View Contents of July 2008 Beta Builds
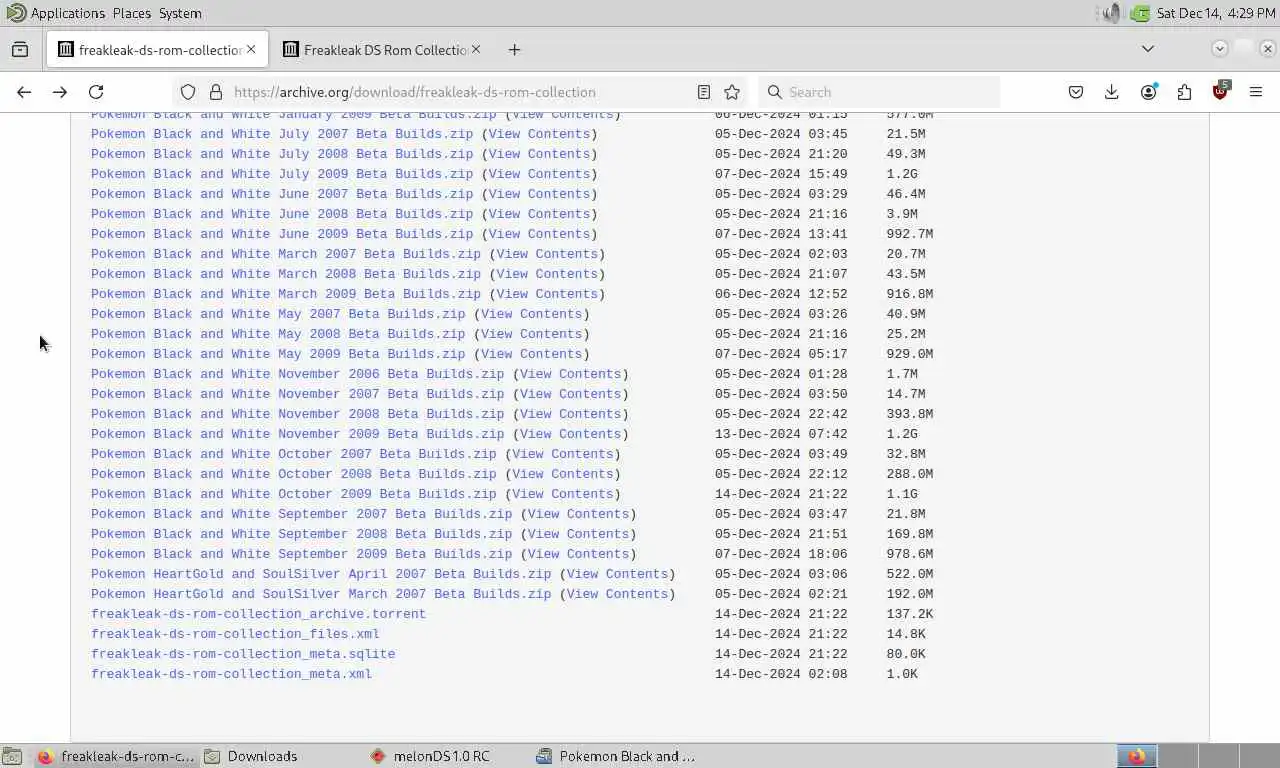 pos(539,154)
